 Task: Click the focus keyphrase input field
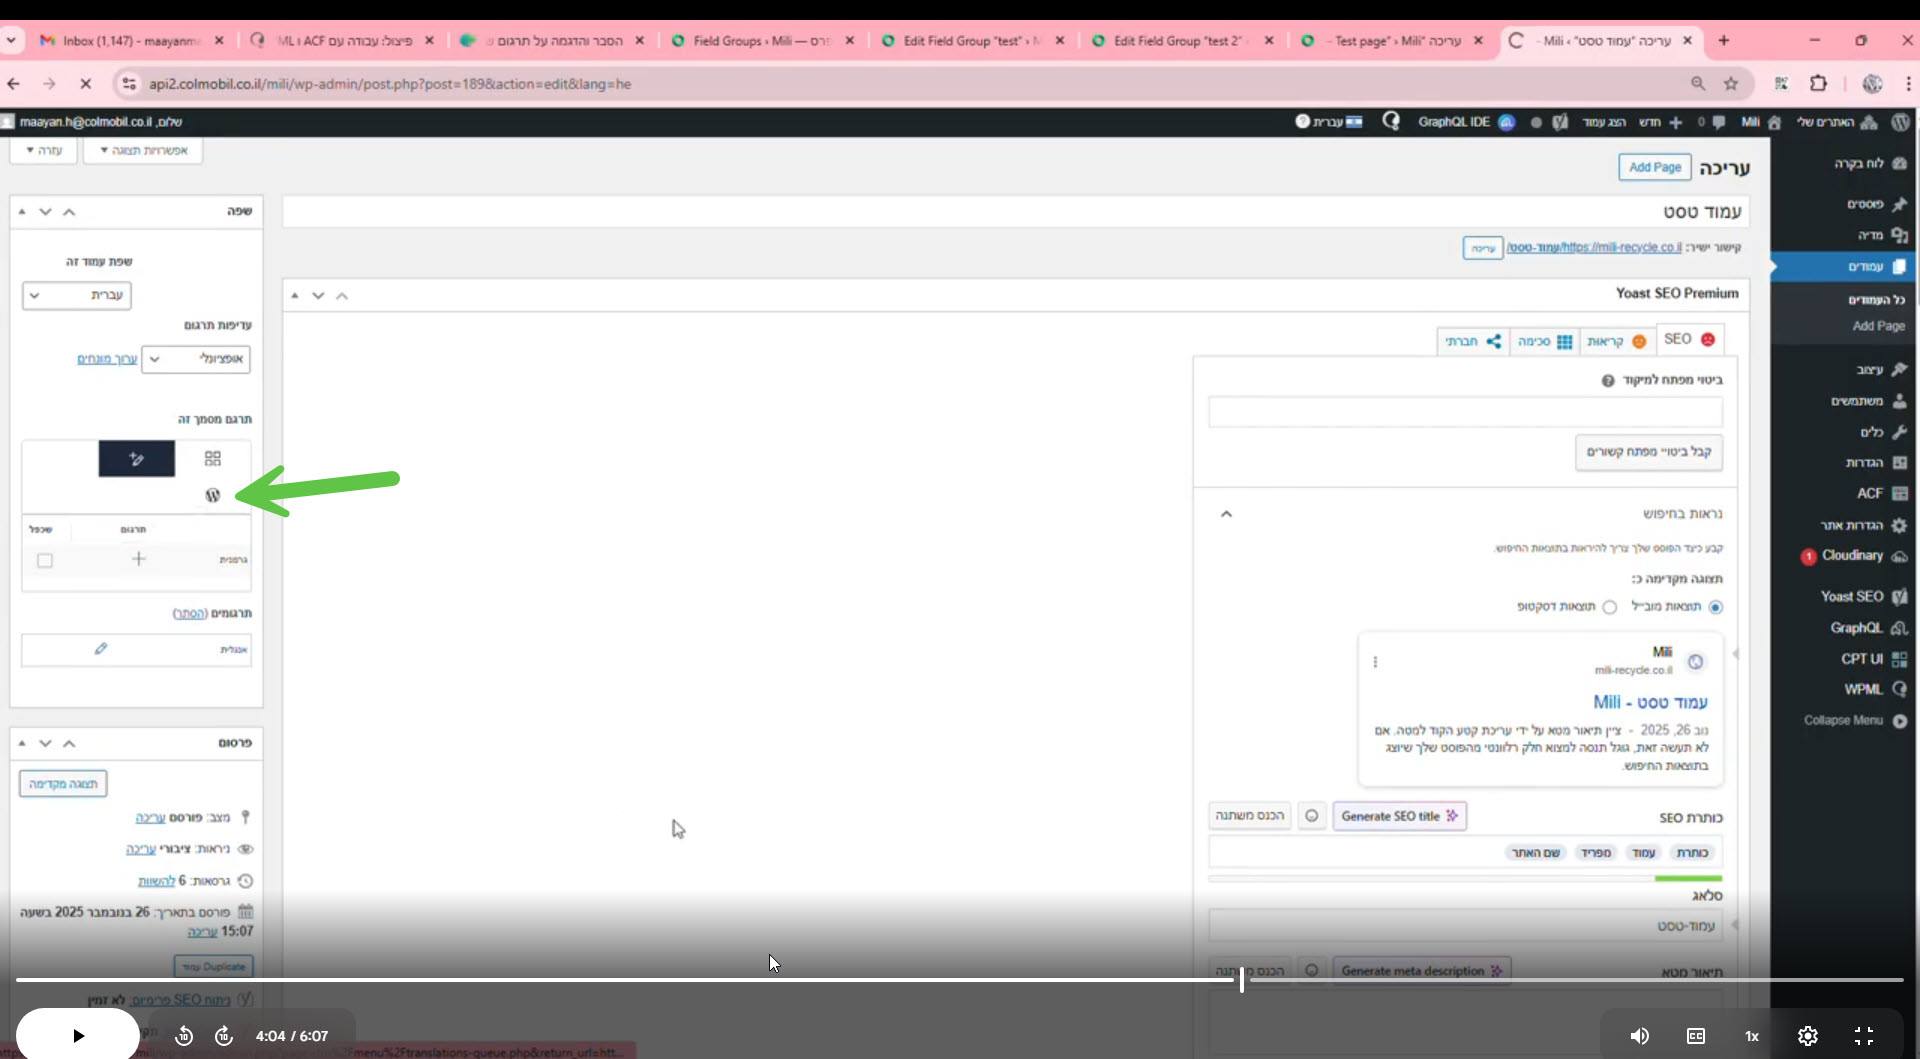tap(1465, 412)
